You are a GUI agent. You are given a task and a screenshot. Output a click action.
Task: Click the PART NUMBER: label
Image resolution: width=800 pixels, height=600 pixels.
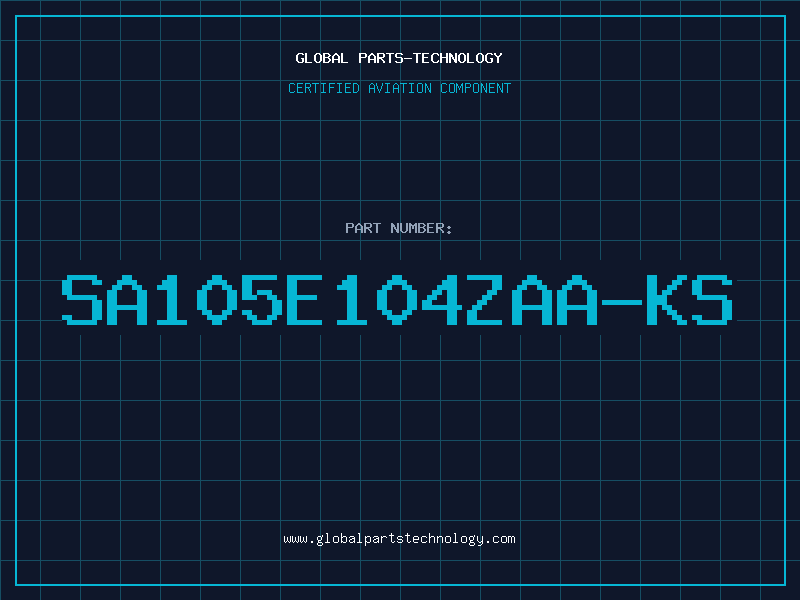click(399, 228)
